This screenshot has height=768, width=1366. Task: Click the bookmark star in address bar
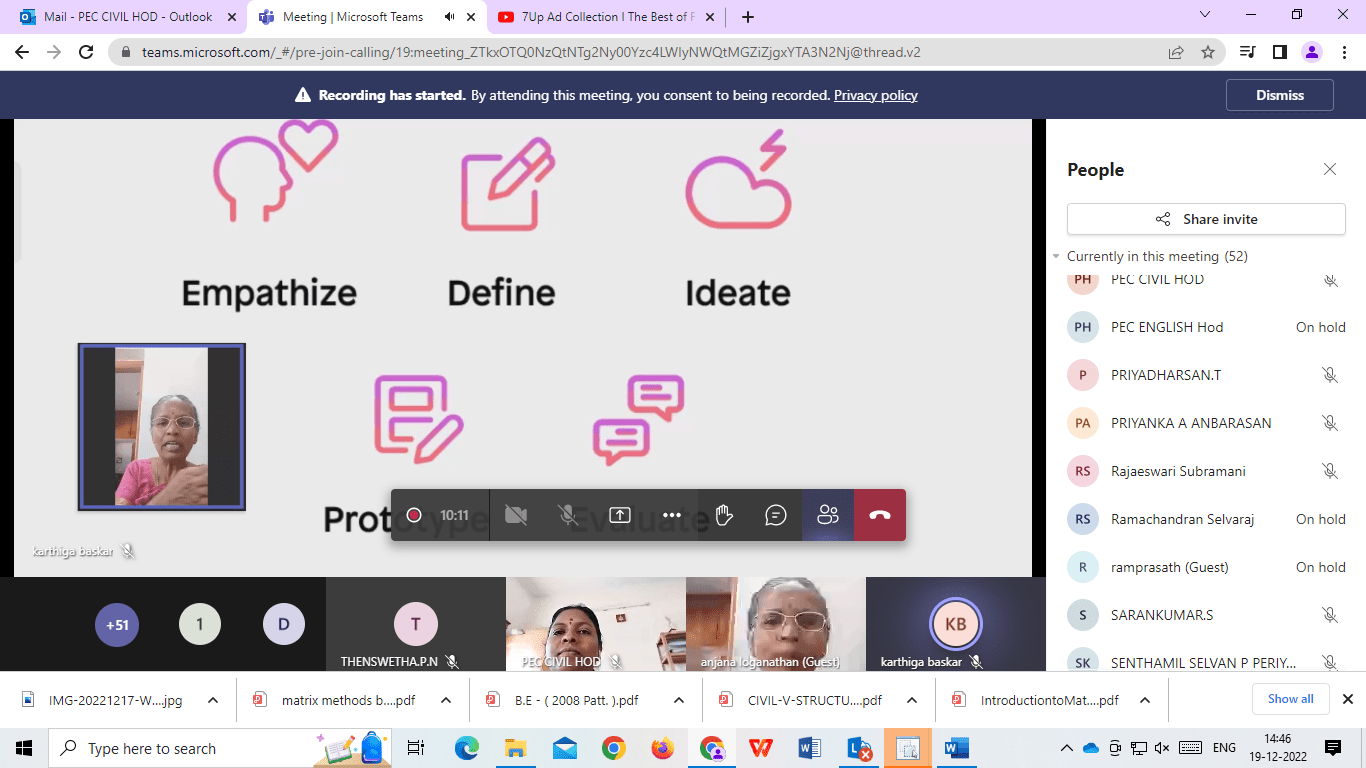pyautogui.click(x=1208, y=52)
